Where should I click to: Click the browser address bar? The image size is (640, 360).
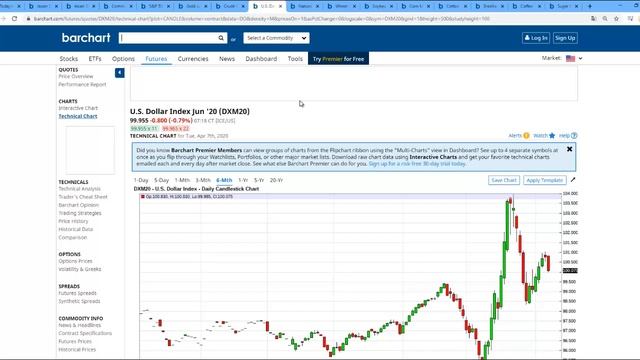(x=261, y=19)
